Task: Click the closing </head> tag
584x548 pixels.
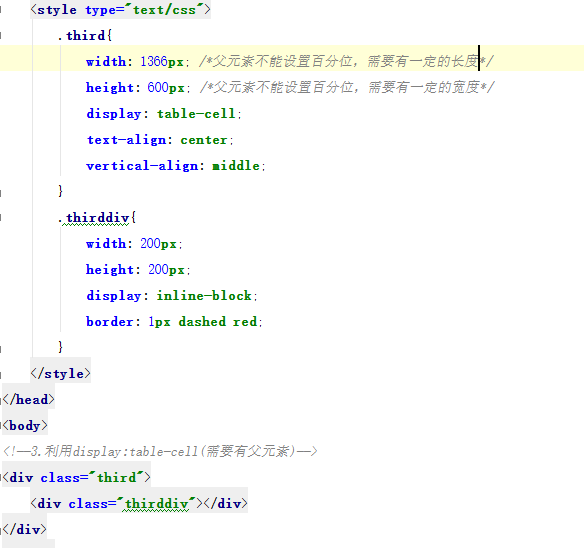Action: click(x=29, y=399)
